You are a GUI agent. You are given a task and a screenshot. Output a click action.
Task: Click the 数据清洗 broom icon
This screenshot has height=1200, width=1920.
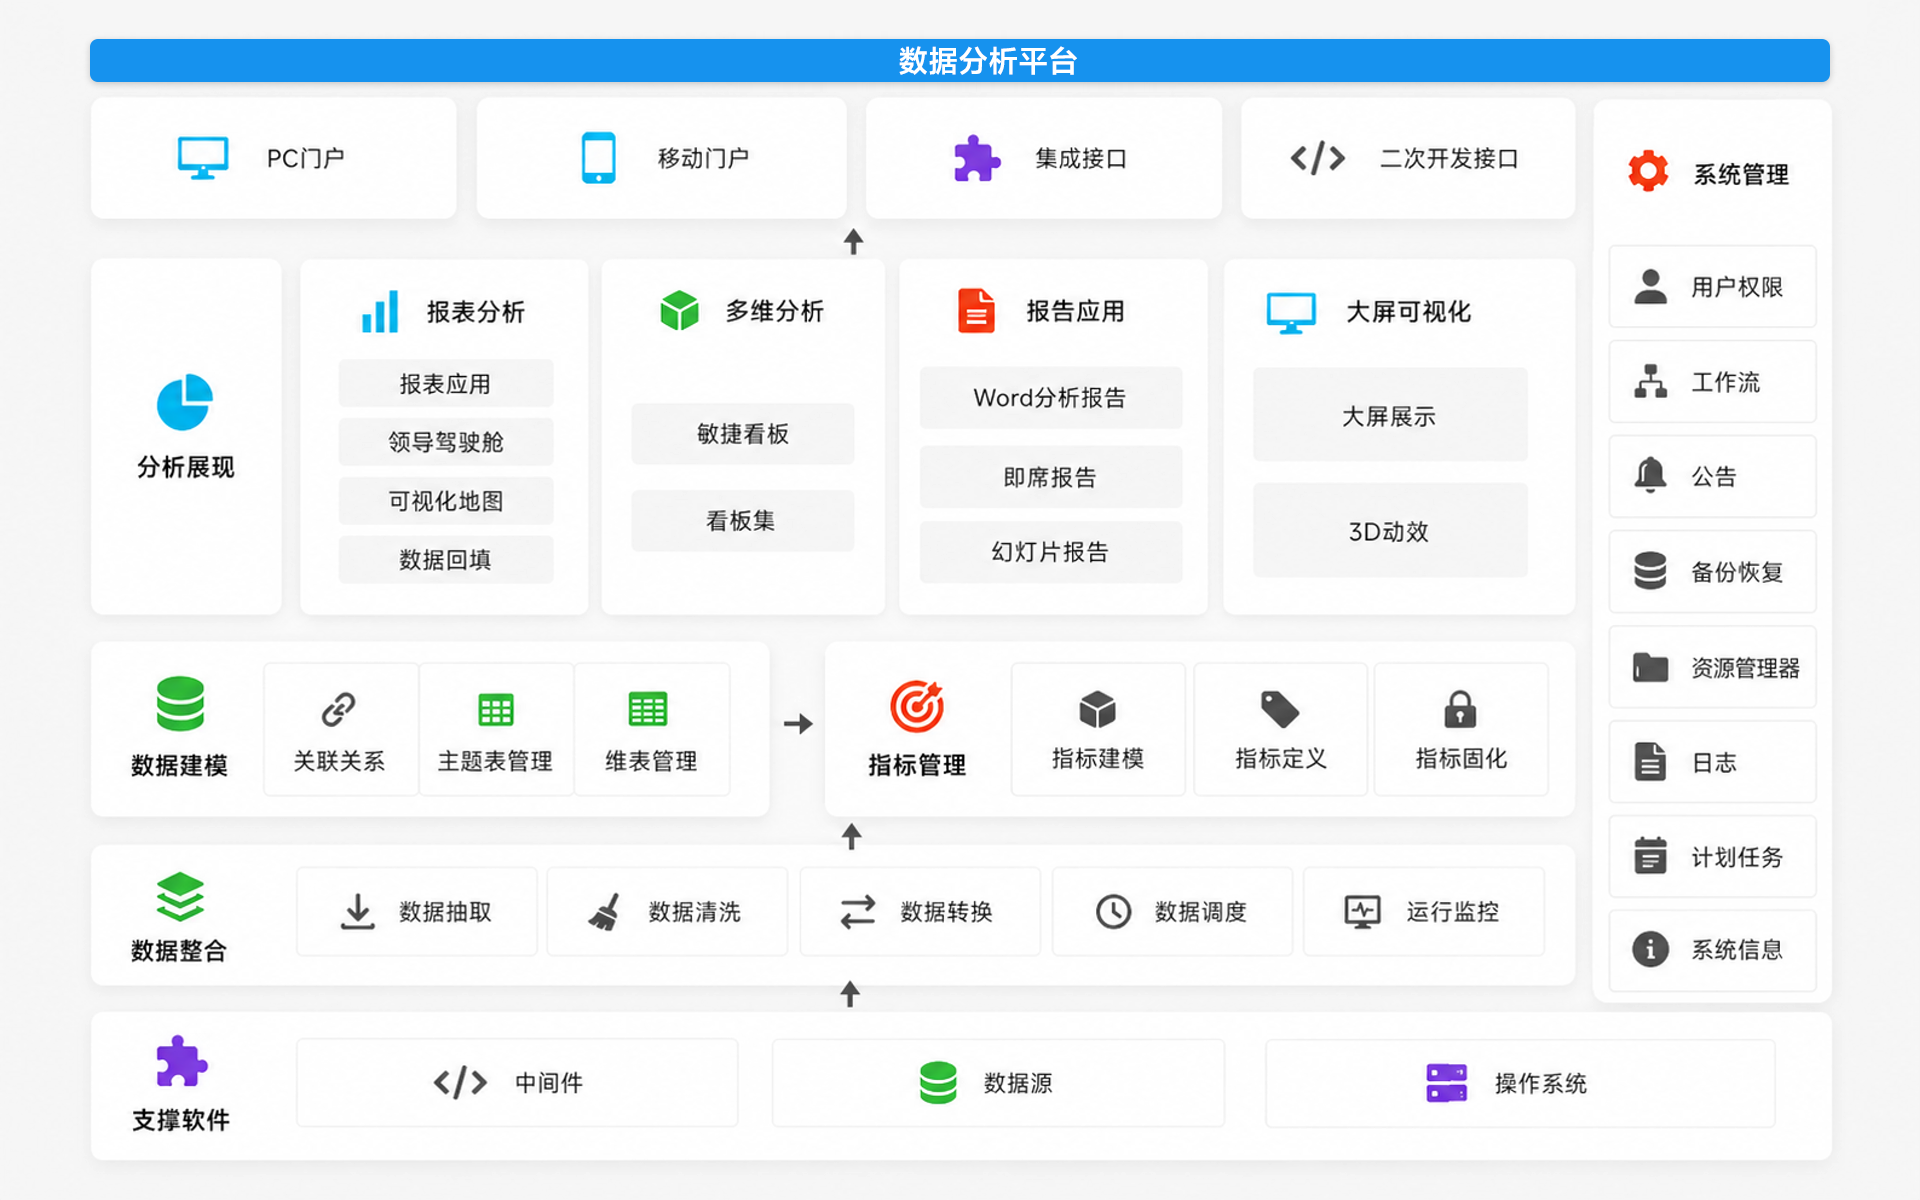coord(604,912)
